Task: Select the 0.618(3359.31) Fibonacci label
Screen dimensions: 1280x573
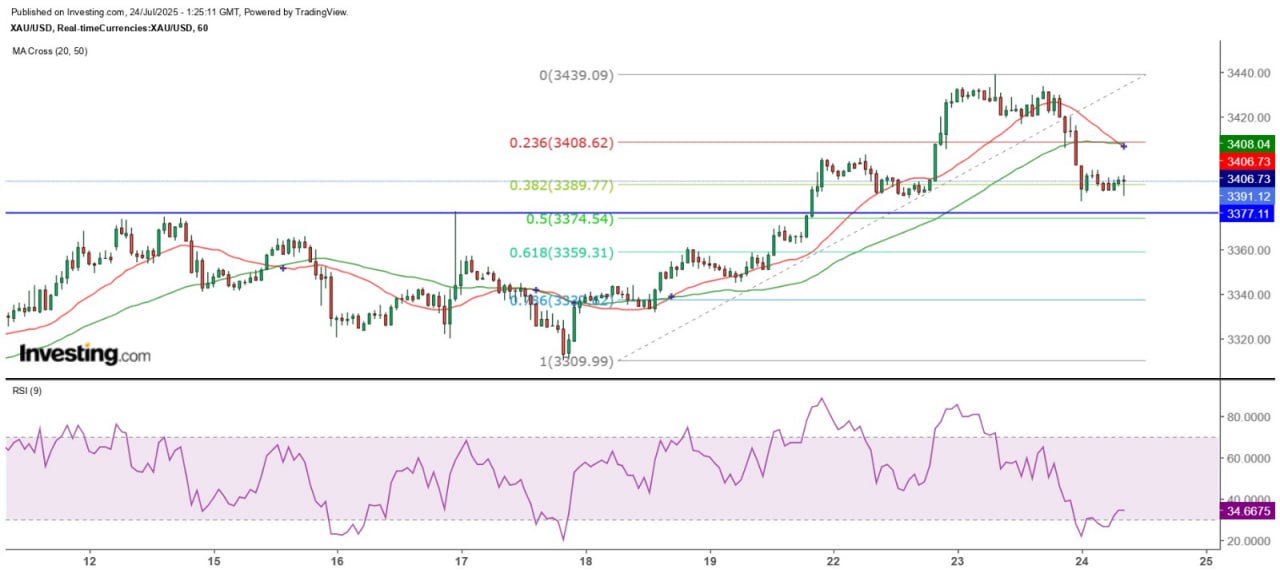Action: click(x=562, y=253)
